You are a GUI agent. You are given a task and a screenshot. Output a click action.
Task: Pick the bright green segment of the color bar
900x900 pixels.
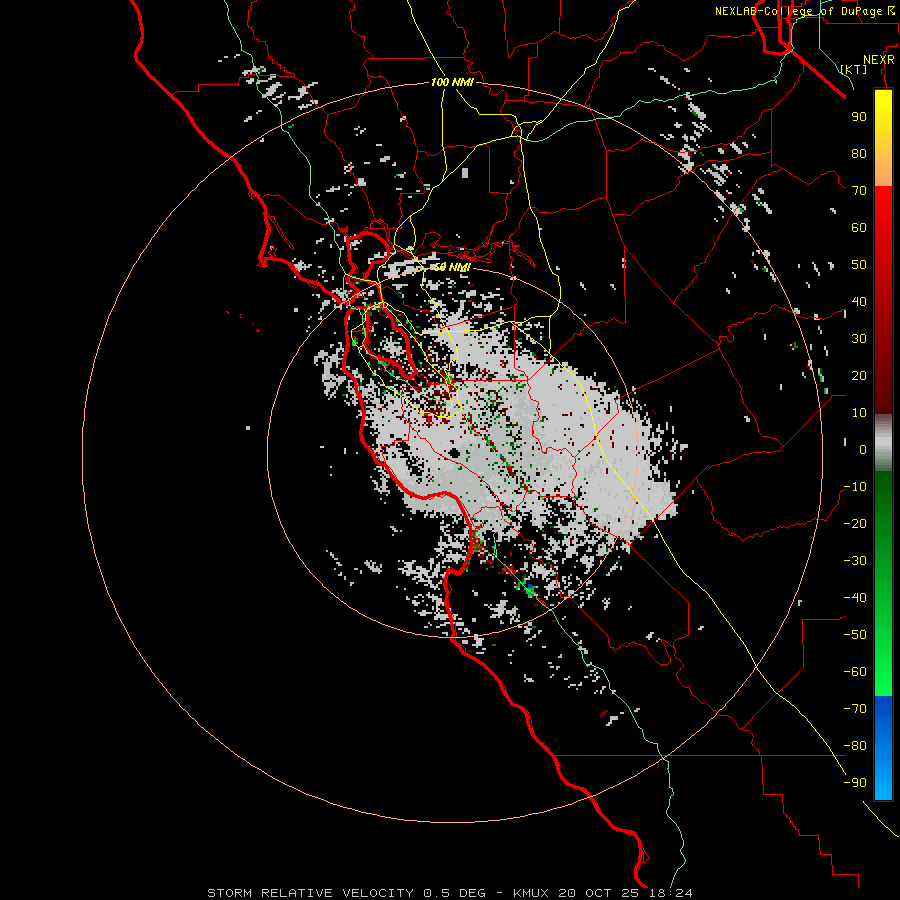(883, 649)
